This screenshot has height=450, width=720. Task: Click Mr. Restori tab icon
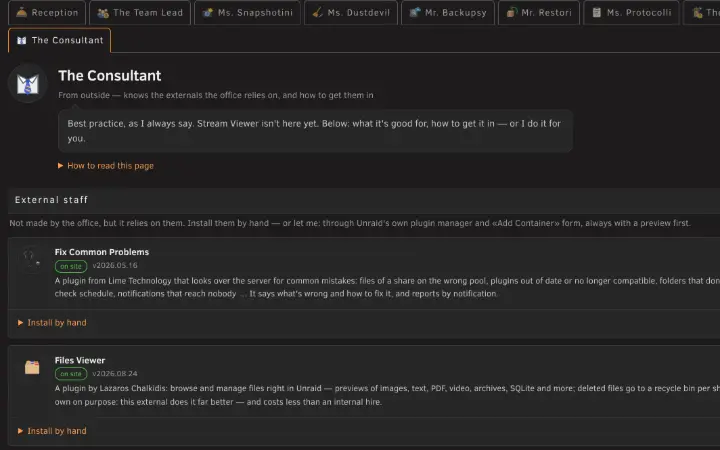512,13
